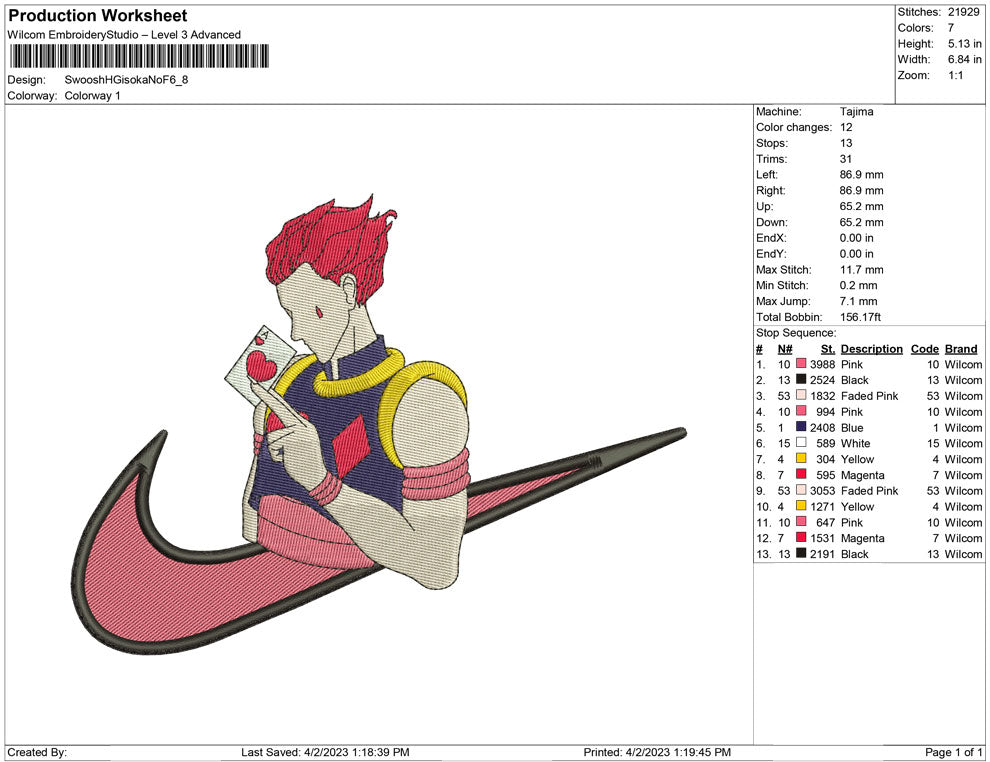Click the Faded Pink swatch in row 9
This screenshot has width=990, height=762.
801,490
